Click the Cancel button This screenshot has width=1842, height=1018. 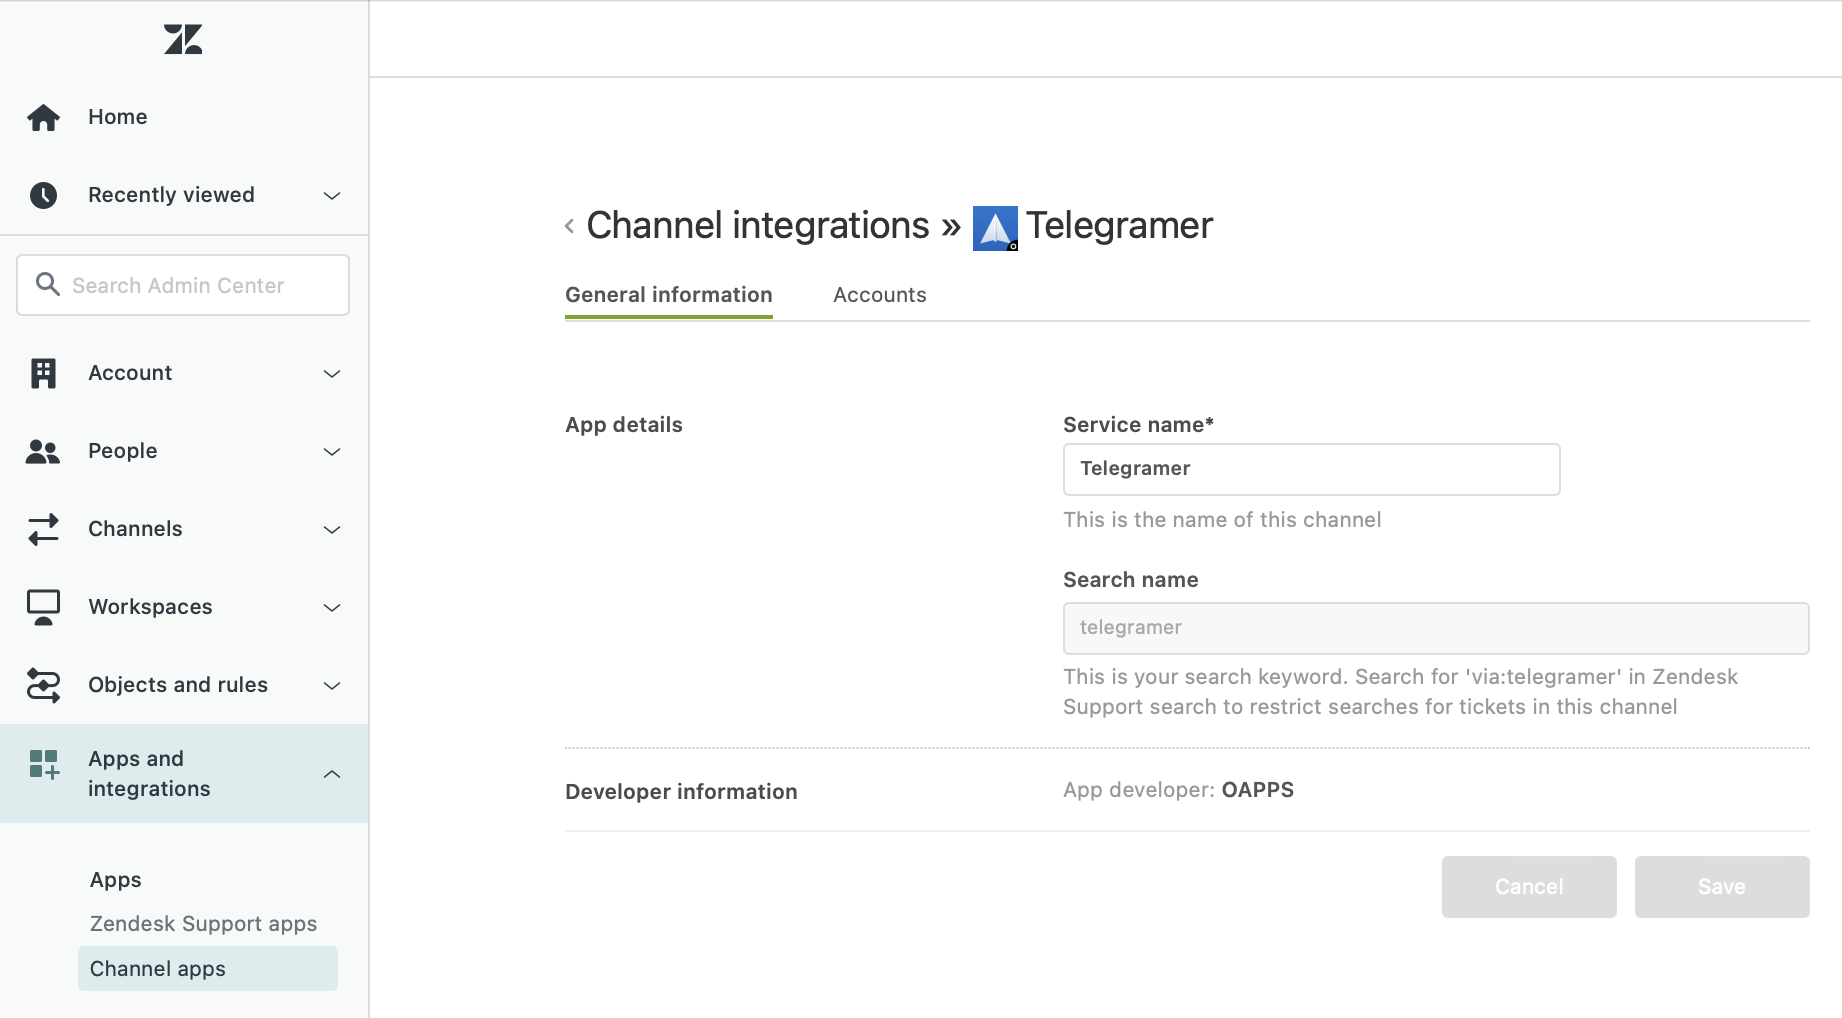tap(1528, 886)
